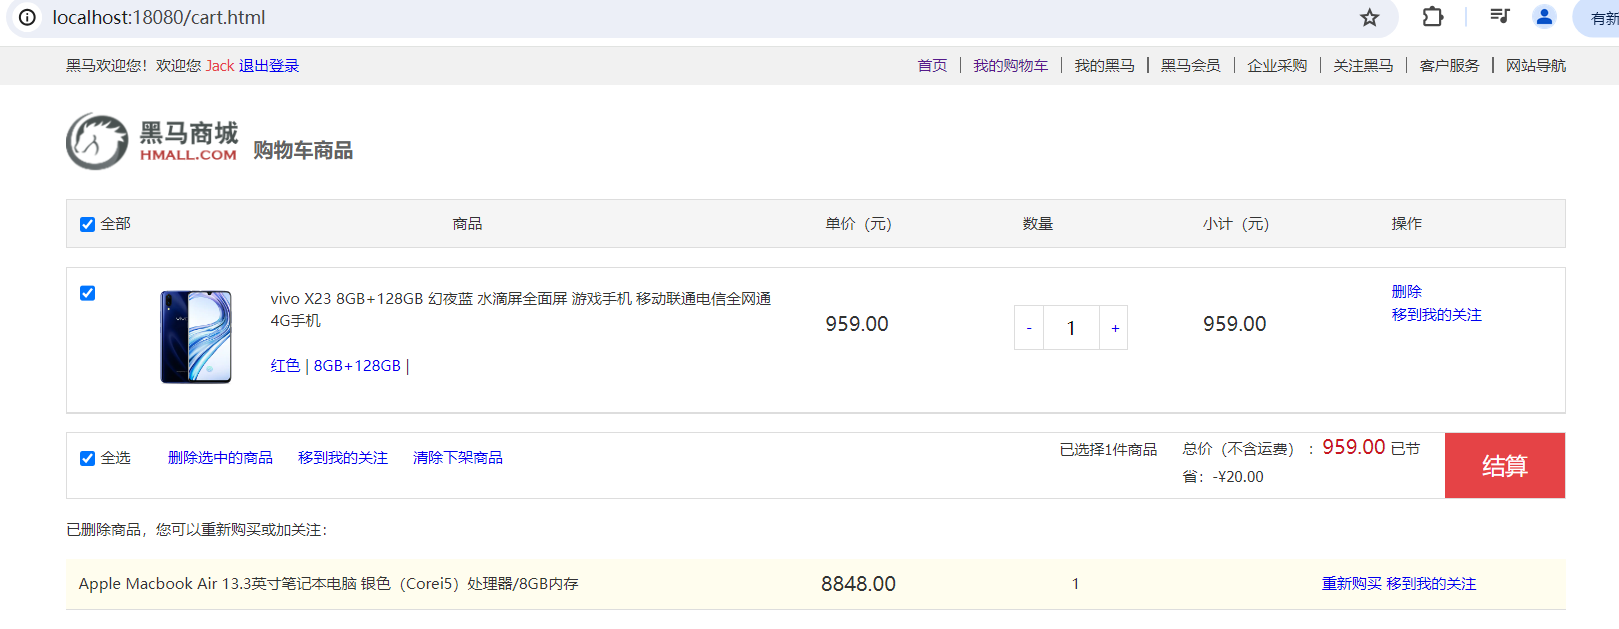Click the Jack username link
The height and width of the screenshot is (629, 1619).
[220, 66]
